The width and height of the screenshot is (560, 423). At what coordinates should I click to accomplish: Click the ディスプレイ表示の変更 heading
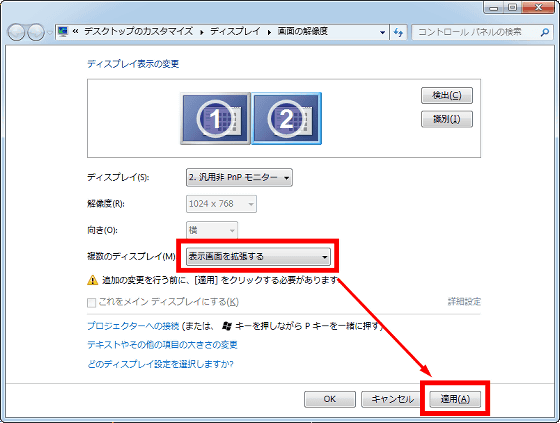(x=133, y=64)
